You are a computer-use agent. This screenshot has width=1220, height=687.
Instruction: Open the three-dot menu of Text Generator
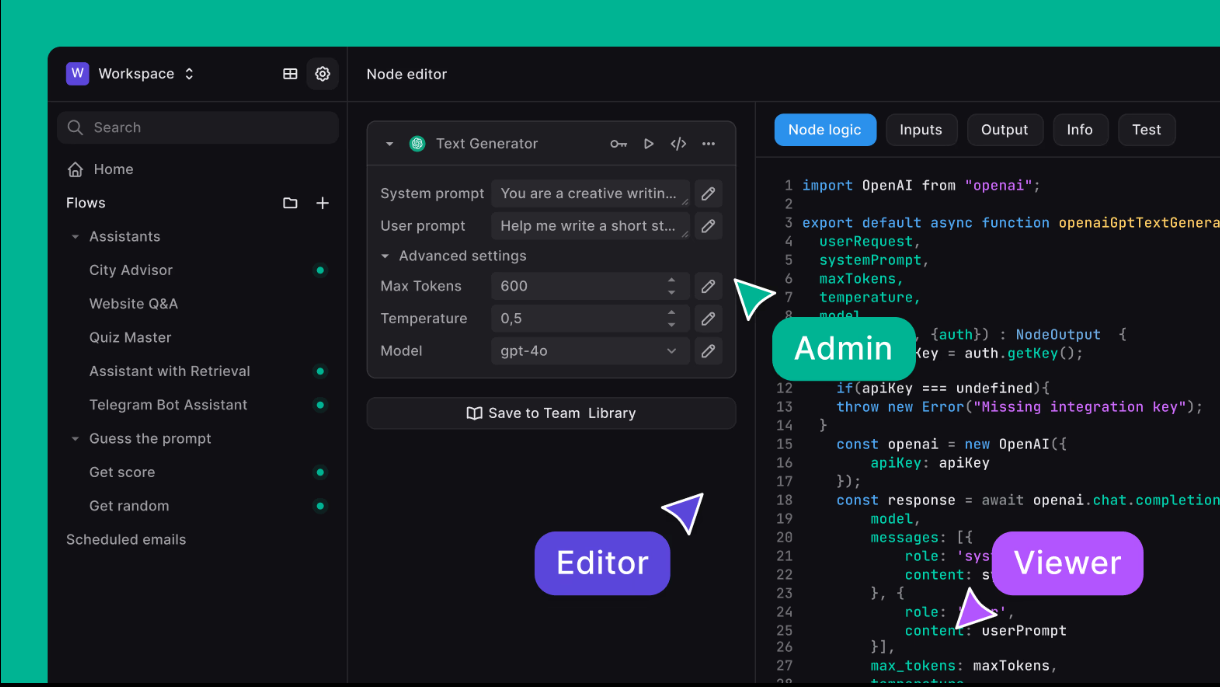click(x=708, y=144)
